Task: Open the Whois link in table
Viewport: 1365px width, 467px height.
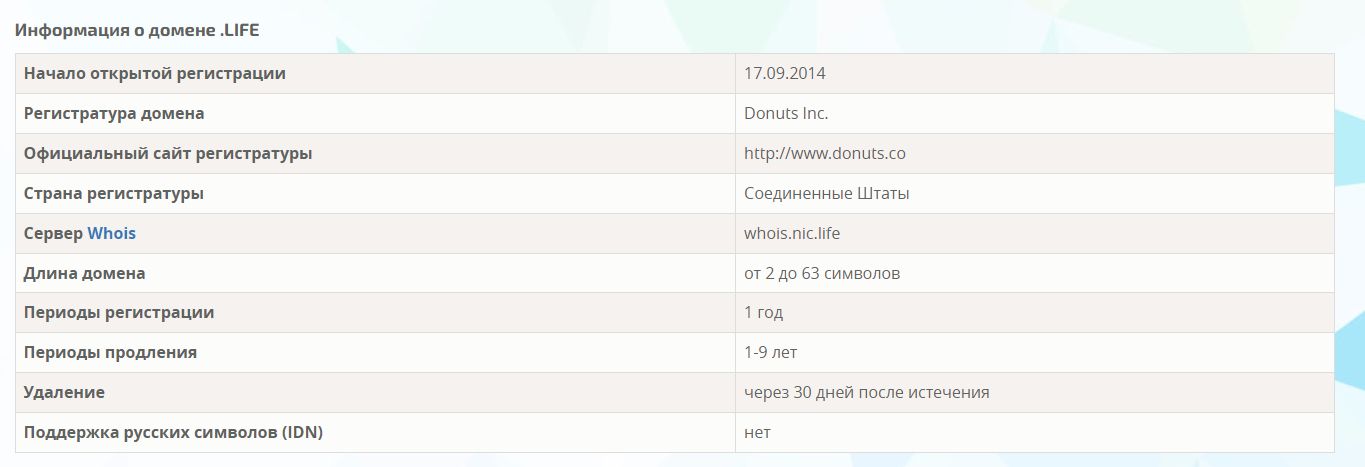Action: coord(111,233)
